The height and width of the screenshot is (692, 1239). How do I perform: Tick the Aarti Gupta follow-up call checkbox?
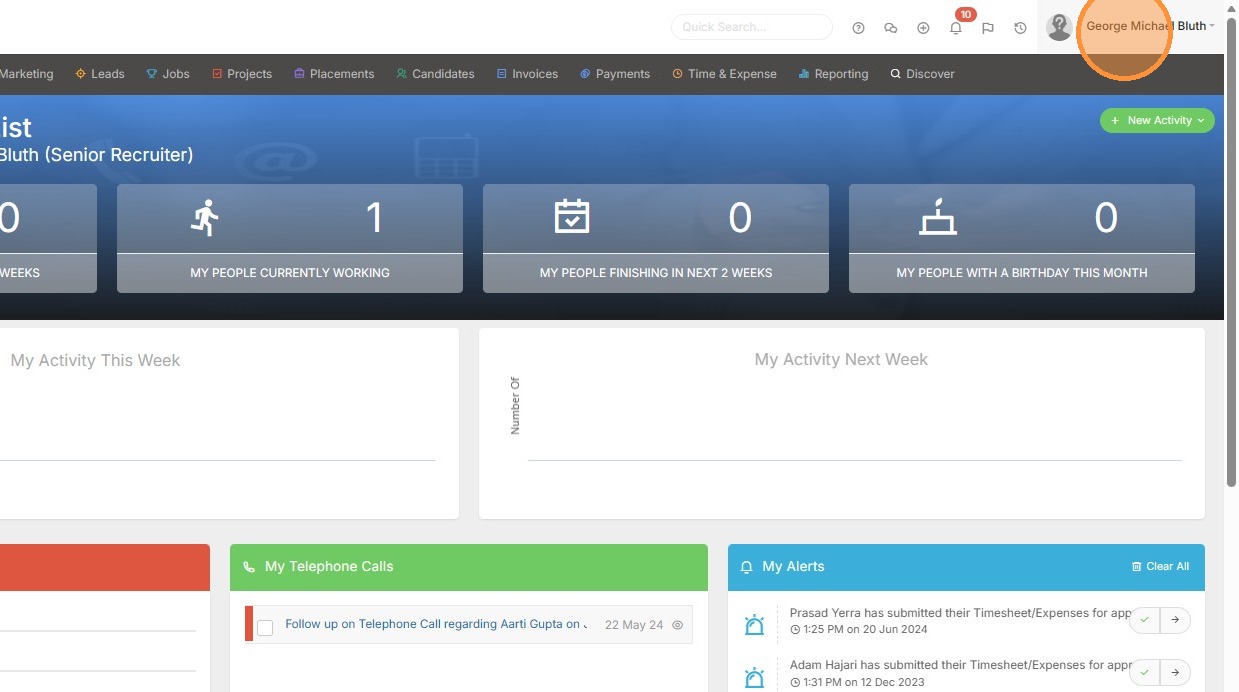click(x=265, y=627)
